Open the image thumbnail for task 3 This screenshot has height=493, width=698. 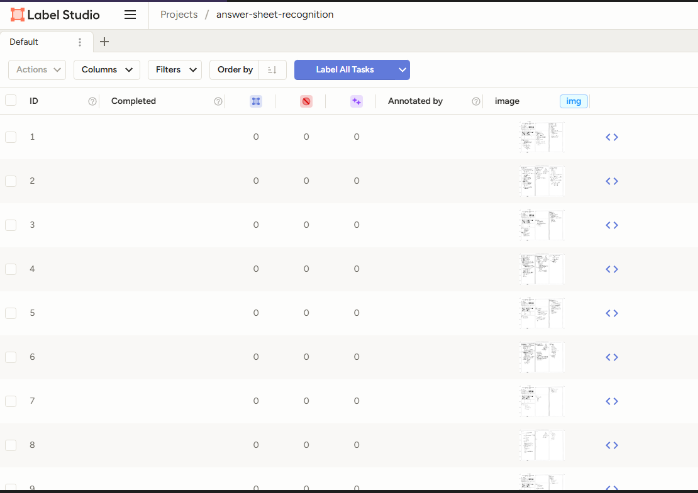click(542, 225)
